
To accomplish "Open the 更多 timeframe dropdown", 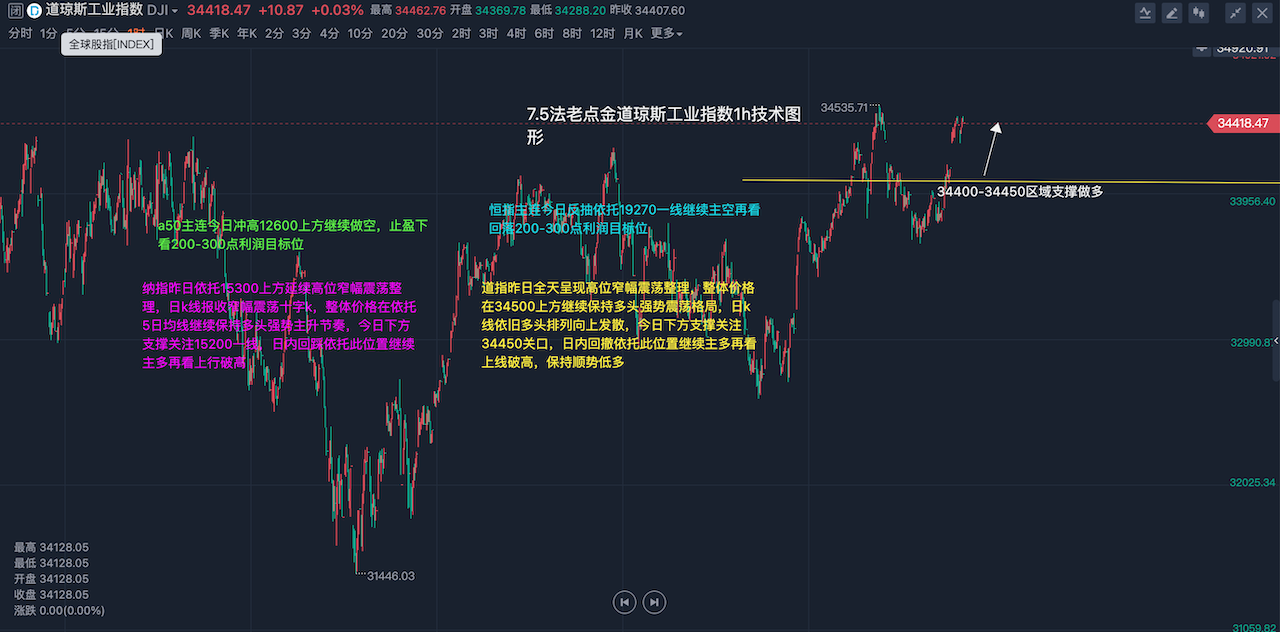I will click(x=666, y=33).
